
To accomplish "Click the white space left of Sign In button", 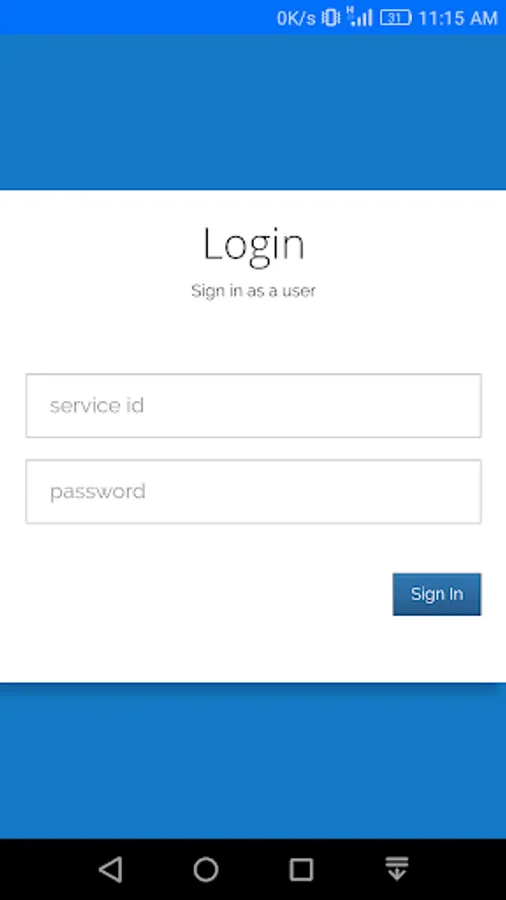I will pos(209,594).
